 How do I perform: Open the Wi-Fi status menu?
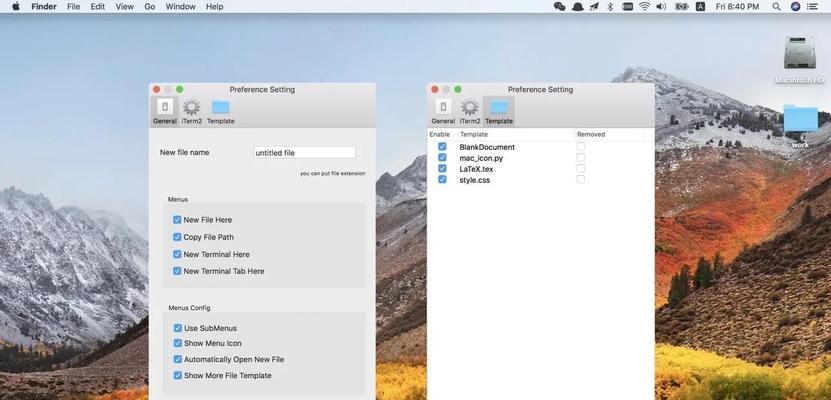coord(644,6)
